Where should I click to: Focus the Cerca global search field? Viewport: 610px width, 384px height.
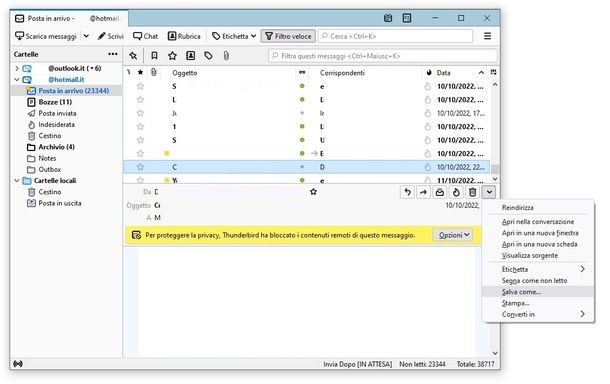coord(395,36)
